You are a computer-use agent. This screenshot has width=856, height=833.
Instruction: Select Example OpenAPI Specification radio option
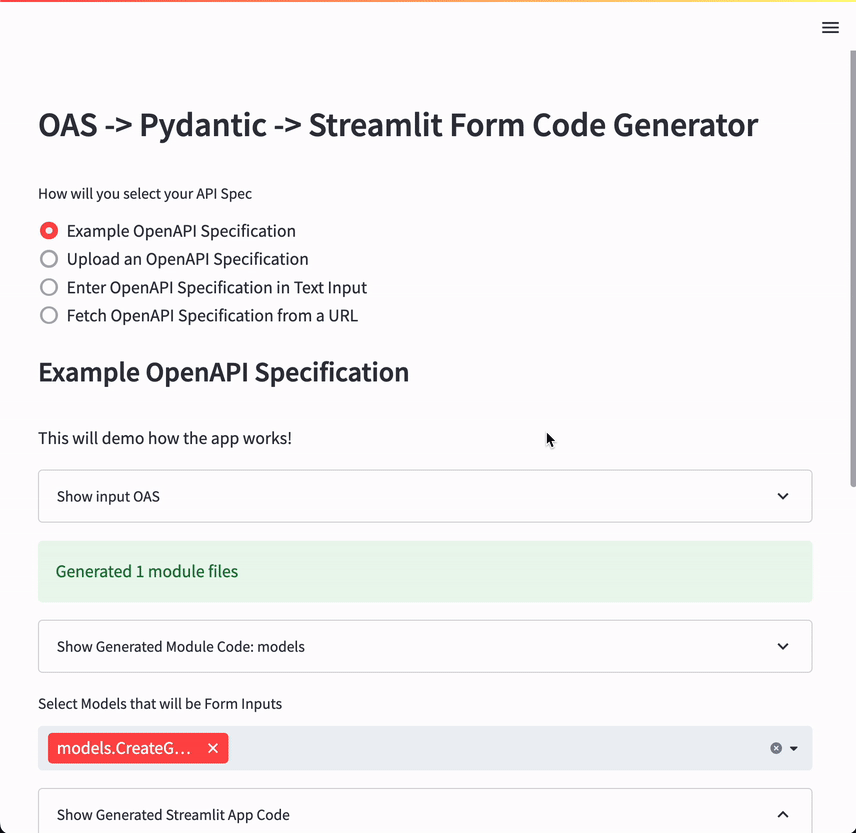click(49, 231)
